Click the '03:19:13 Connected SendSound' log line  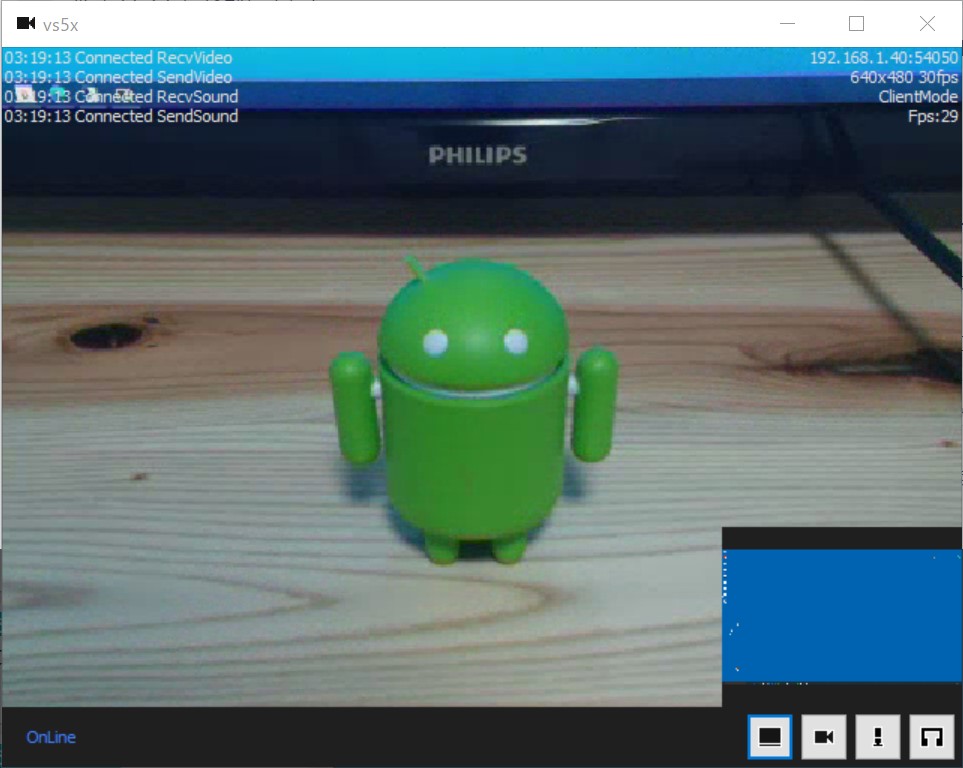122,117
